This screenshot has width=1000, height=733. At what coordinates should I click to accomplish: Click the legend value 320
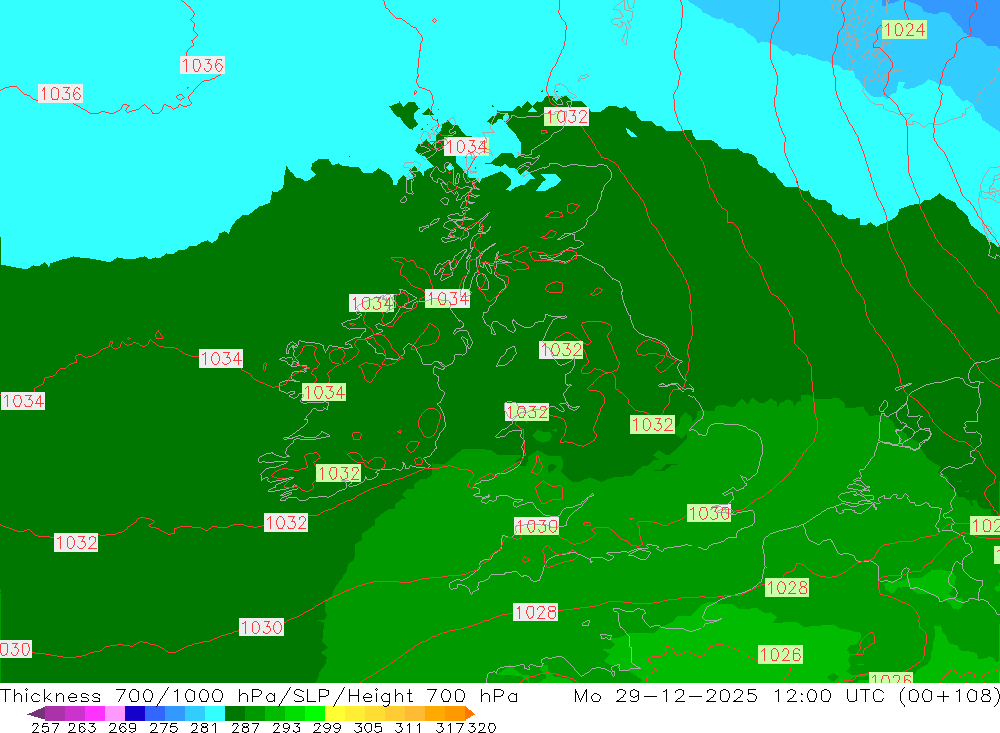482,728
